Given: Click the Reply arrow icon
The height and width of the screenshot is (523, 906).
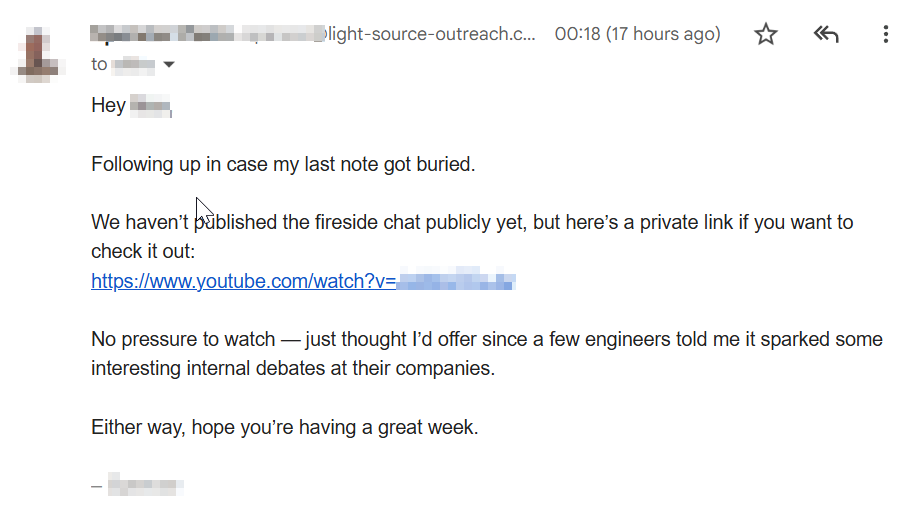Looking at the screenshot, I should point(825,35).
